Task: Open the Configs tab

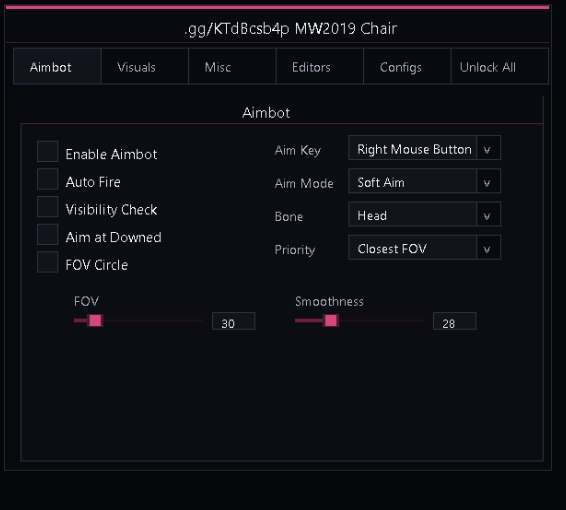Action: pyautogui.click(x=407, y=67)
